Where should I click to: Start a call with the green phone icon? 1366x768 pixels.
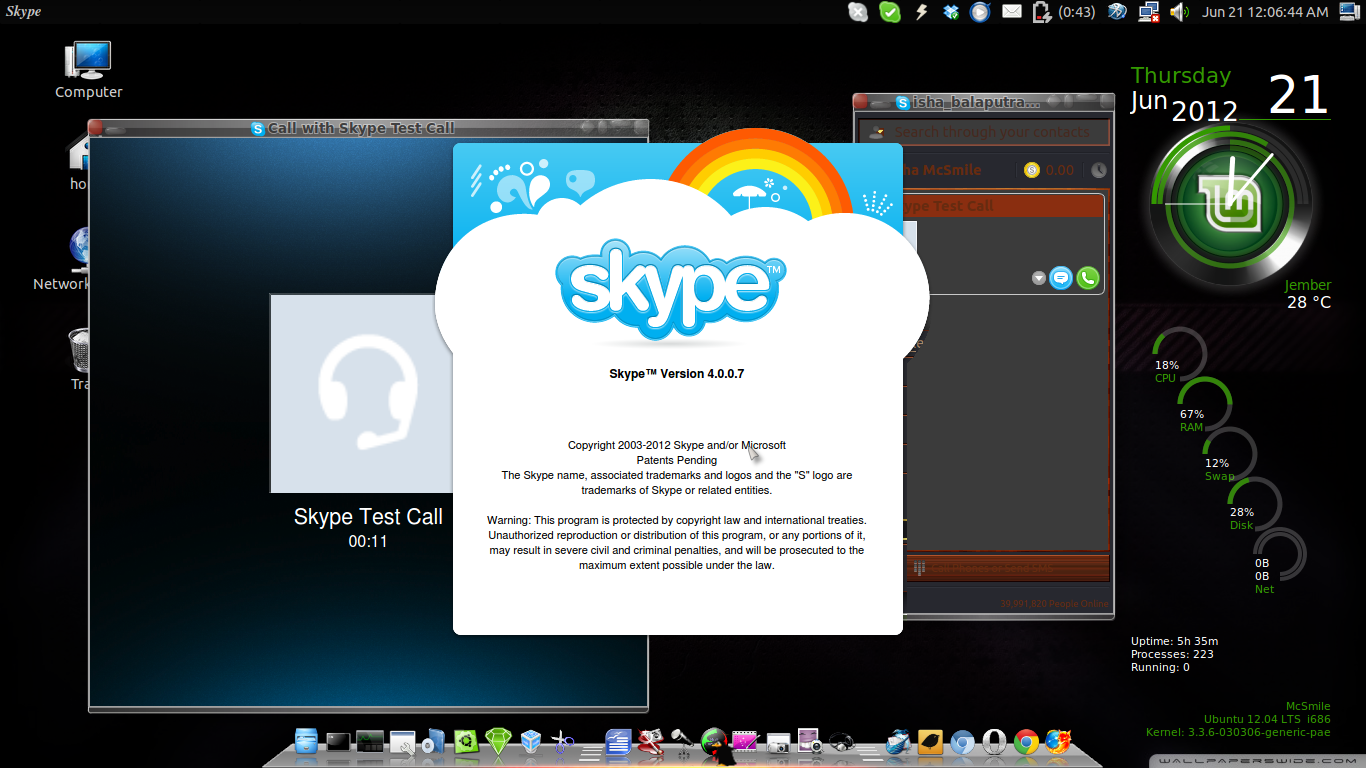click(x=1087, y=278)
